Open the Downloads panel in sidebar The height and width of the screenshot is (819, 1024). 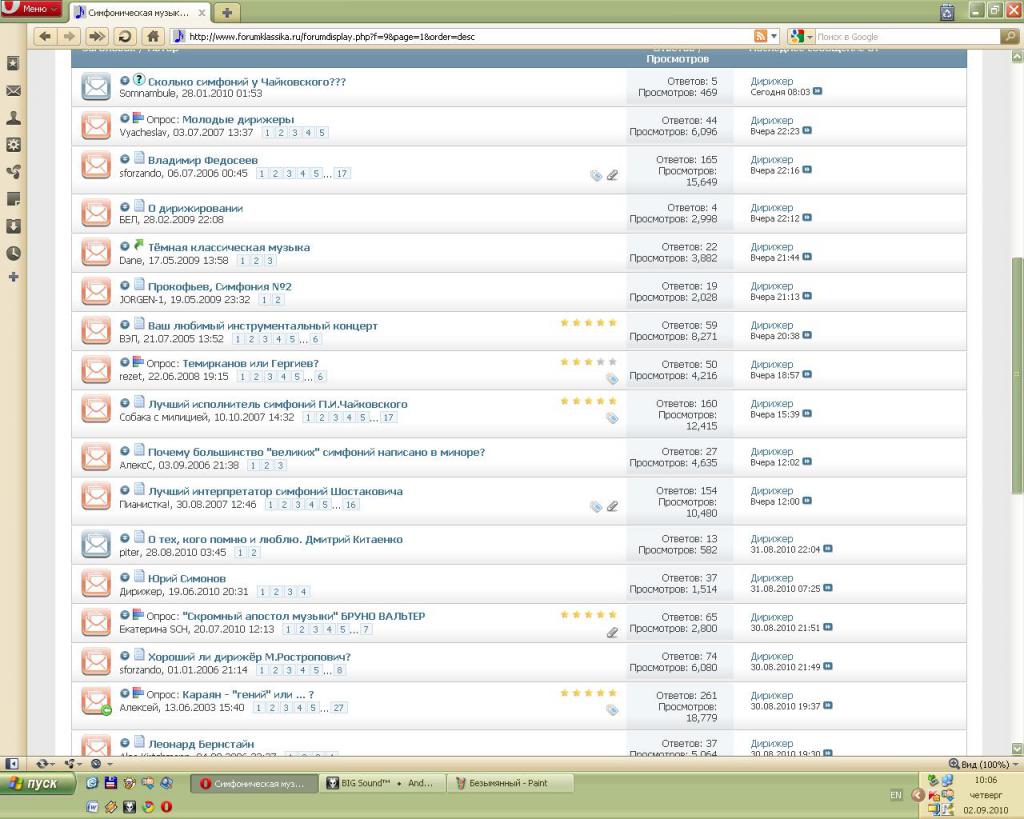pos(14,226)
